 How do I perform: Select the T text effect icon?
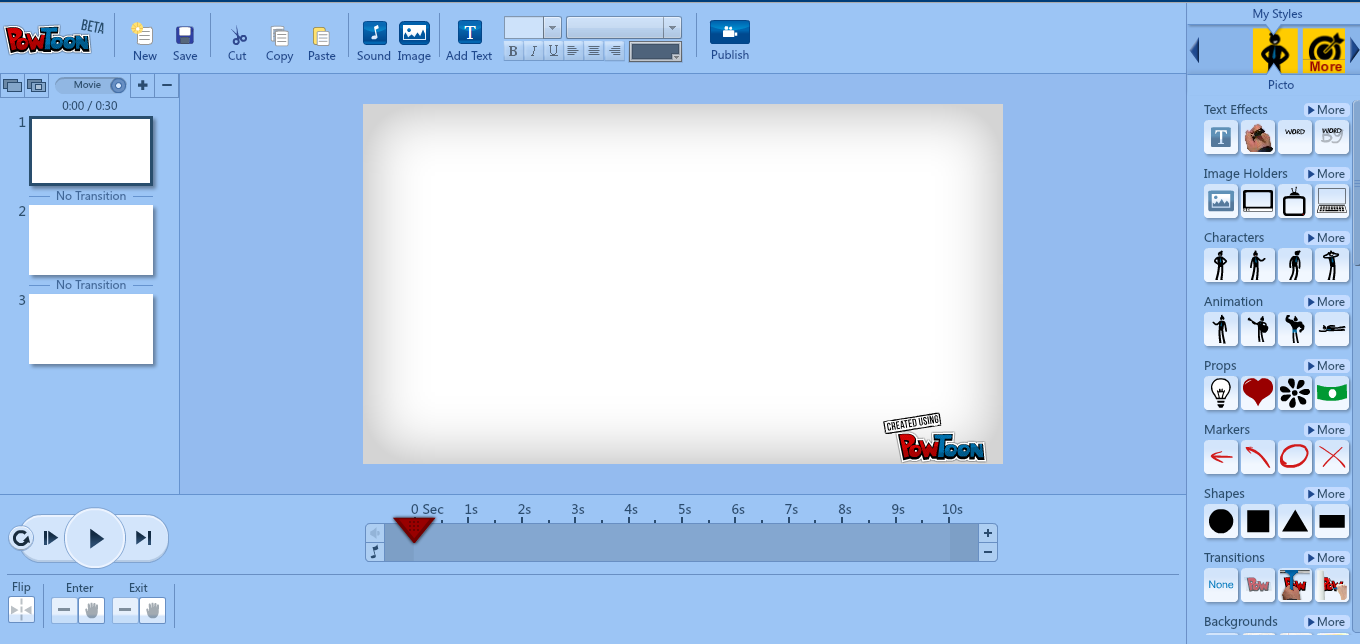tap(1220, 138)
